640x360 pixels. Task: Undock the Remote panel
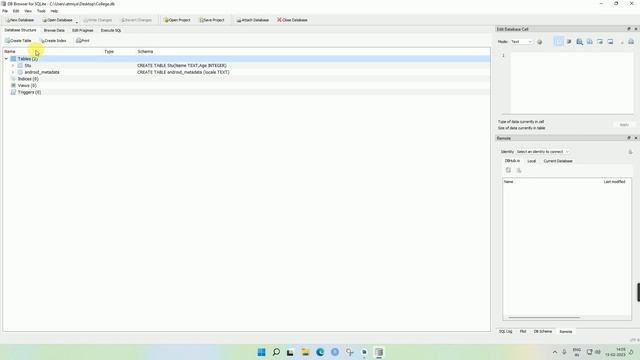click(629, 138)
